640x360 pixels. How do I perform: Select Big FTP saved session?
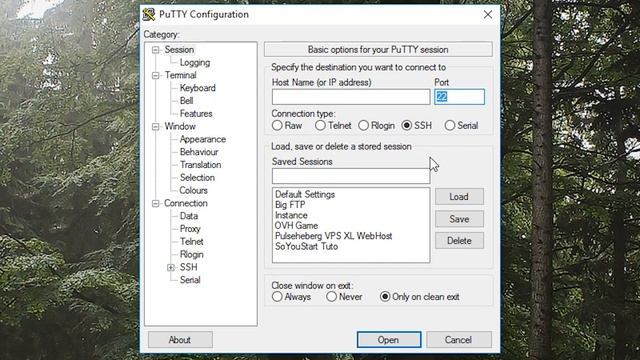pyautogui.click(x=290, y=205)
